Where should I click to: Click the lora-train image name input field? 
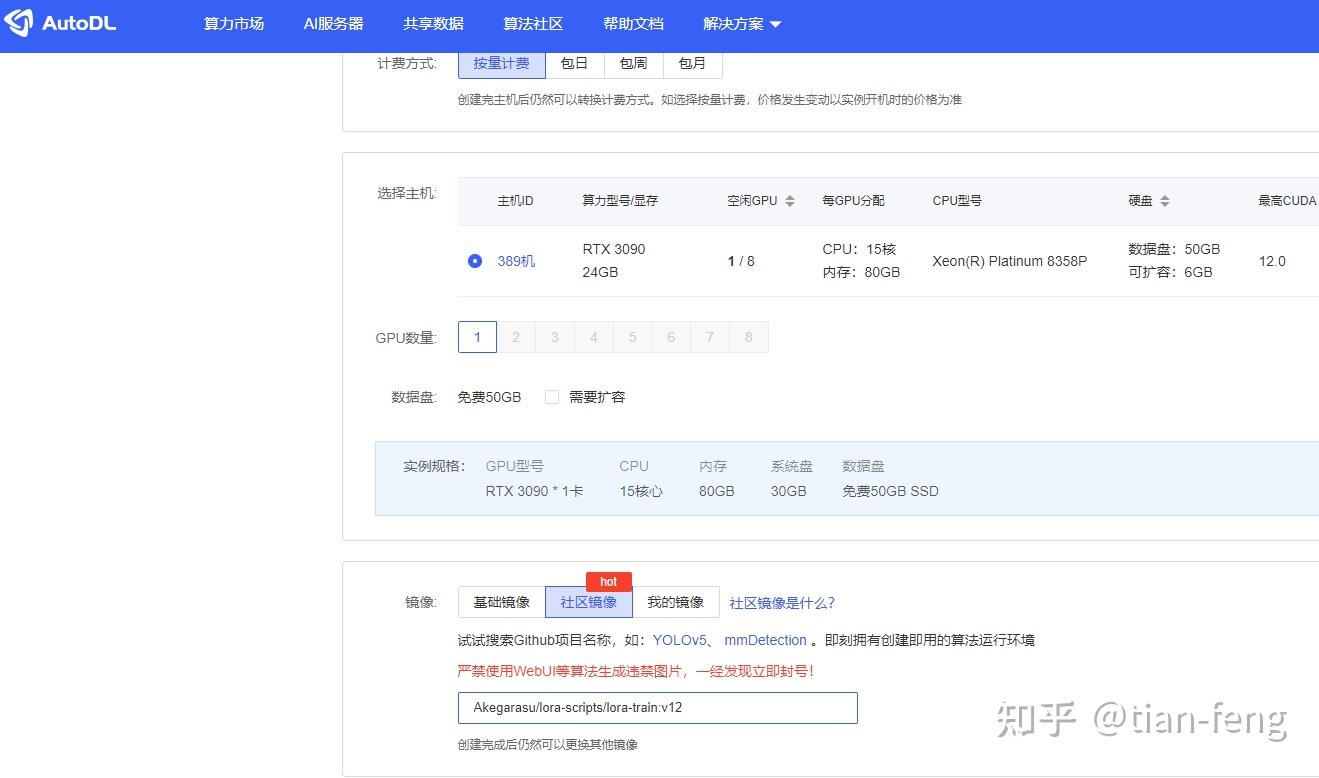tap(658, 707)
